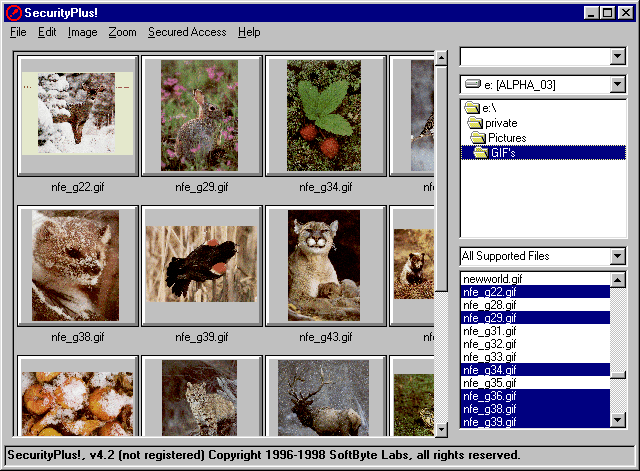The height and width of the screenshot is (471, 640).
Task: Close the SecurityPlus! window
Action: (626, 13)
